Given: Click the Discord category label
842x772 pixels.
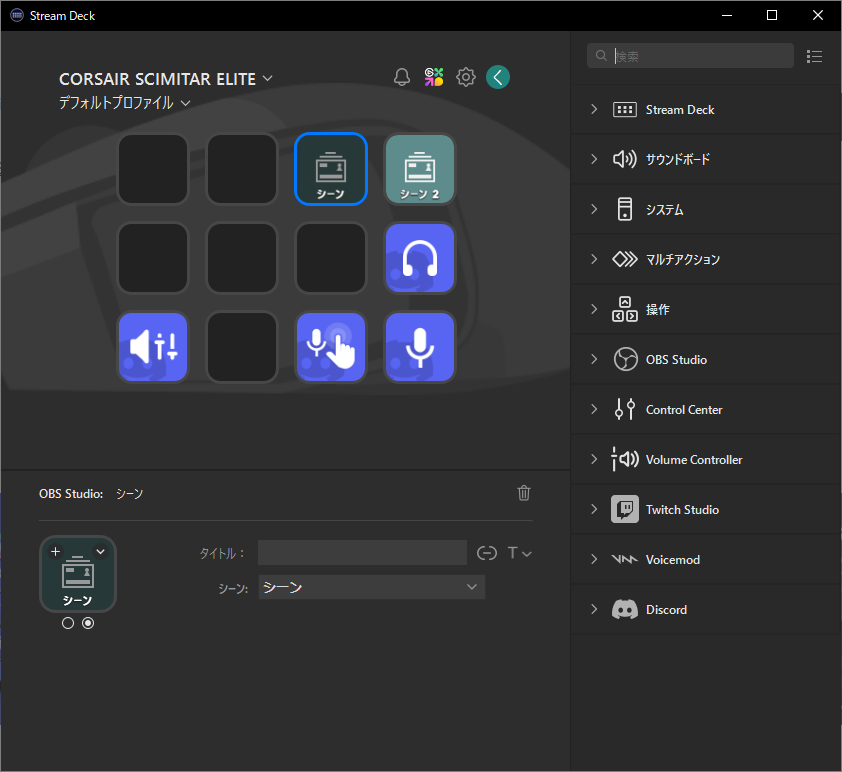Looking at the screenshot, I should 666,609.
